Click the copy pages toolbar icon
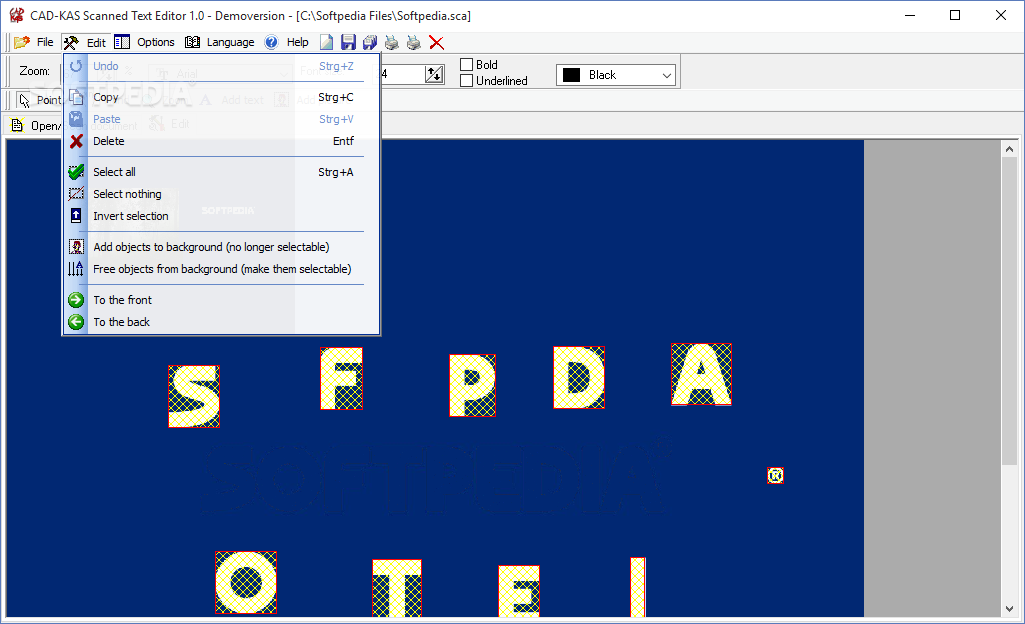This screenshot has width=1025, height=624. pyautogui.click(x=370, y=42)
